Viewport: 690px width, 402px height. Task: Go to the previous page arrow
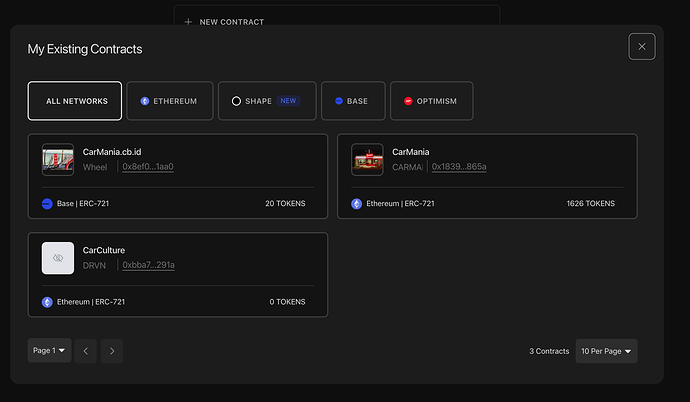(86, 351)
